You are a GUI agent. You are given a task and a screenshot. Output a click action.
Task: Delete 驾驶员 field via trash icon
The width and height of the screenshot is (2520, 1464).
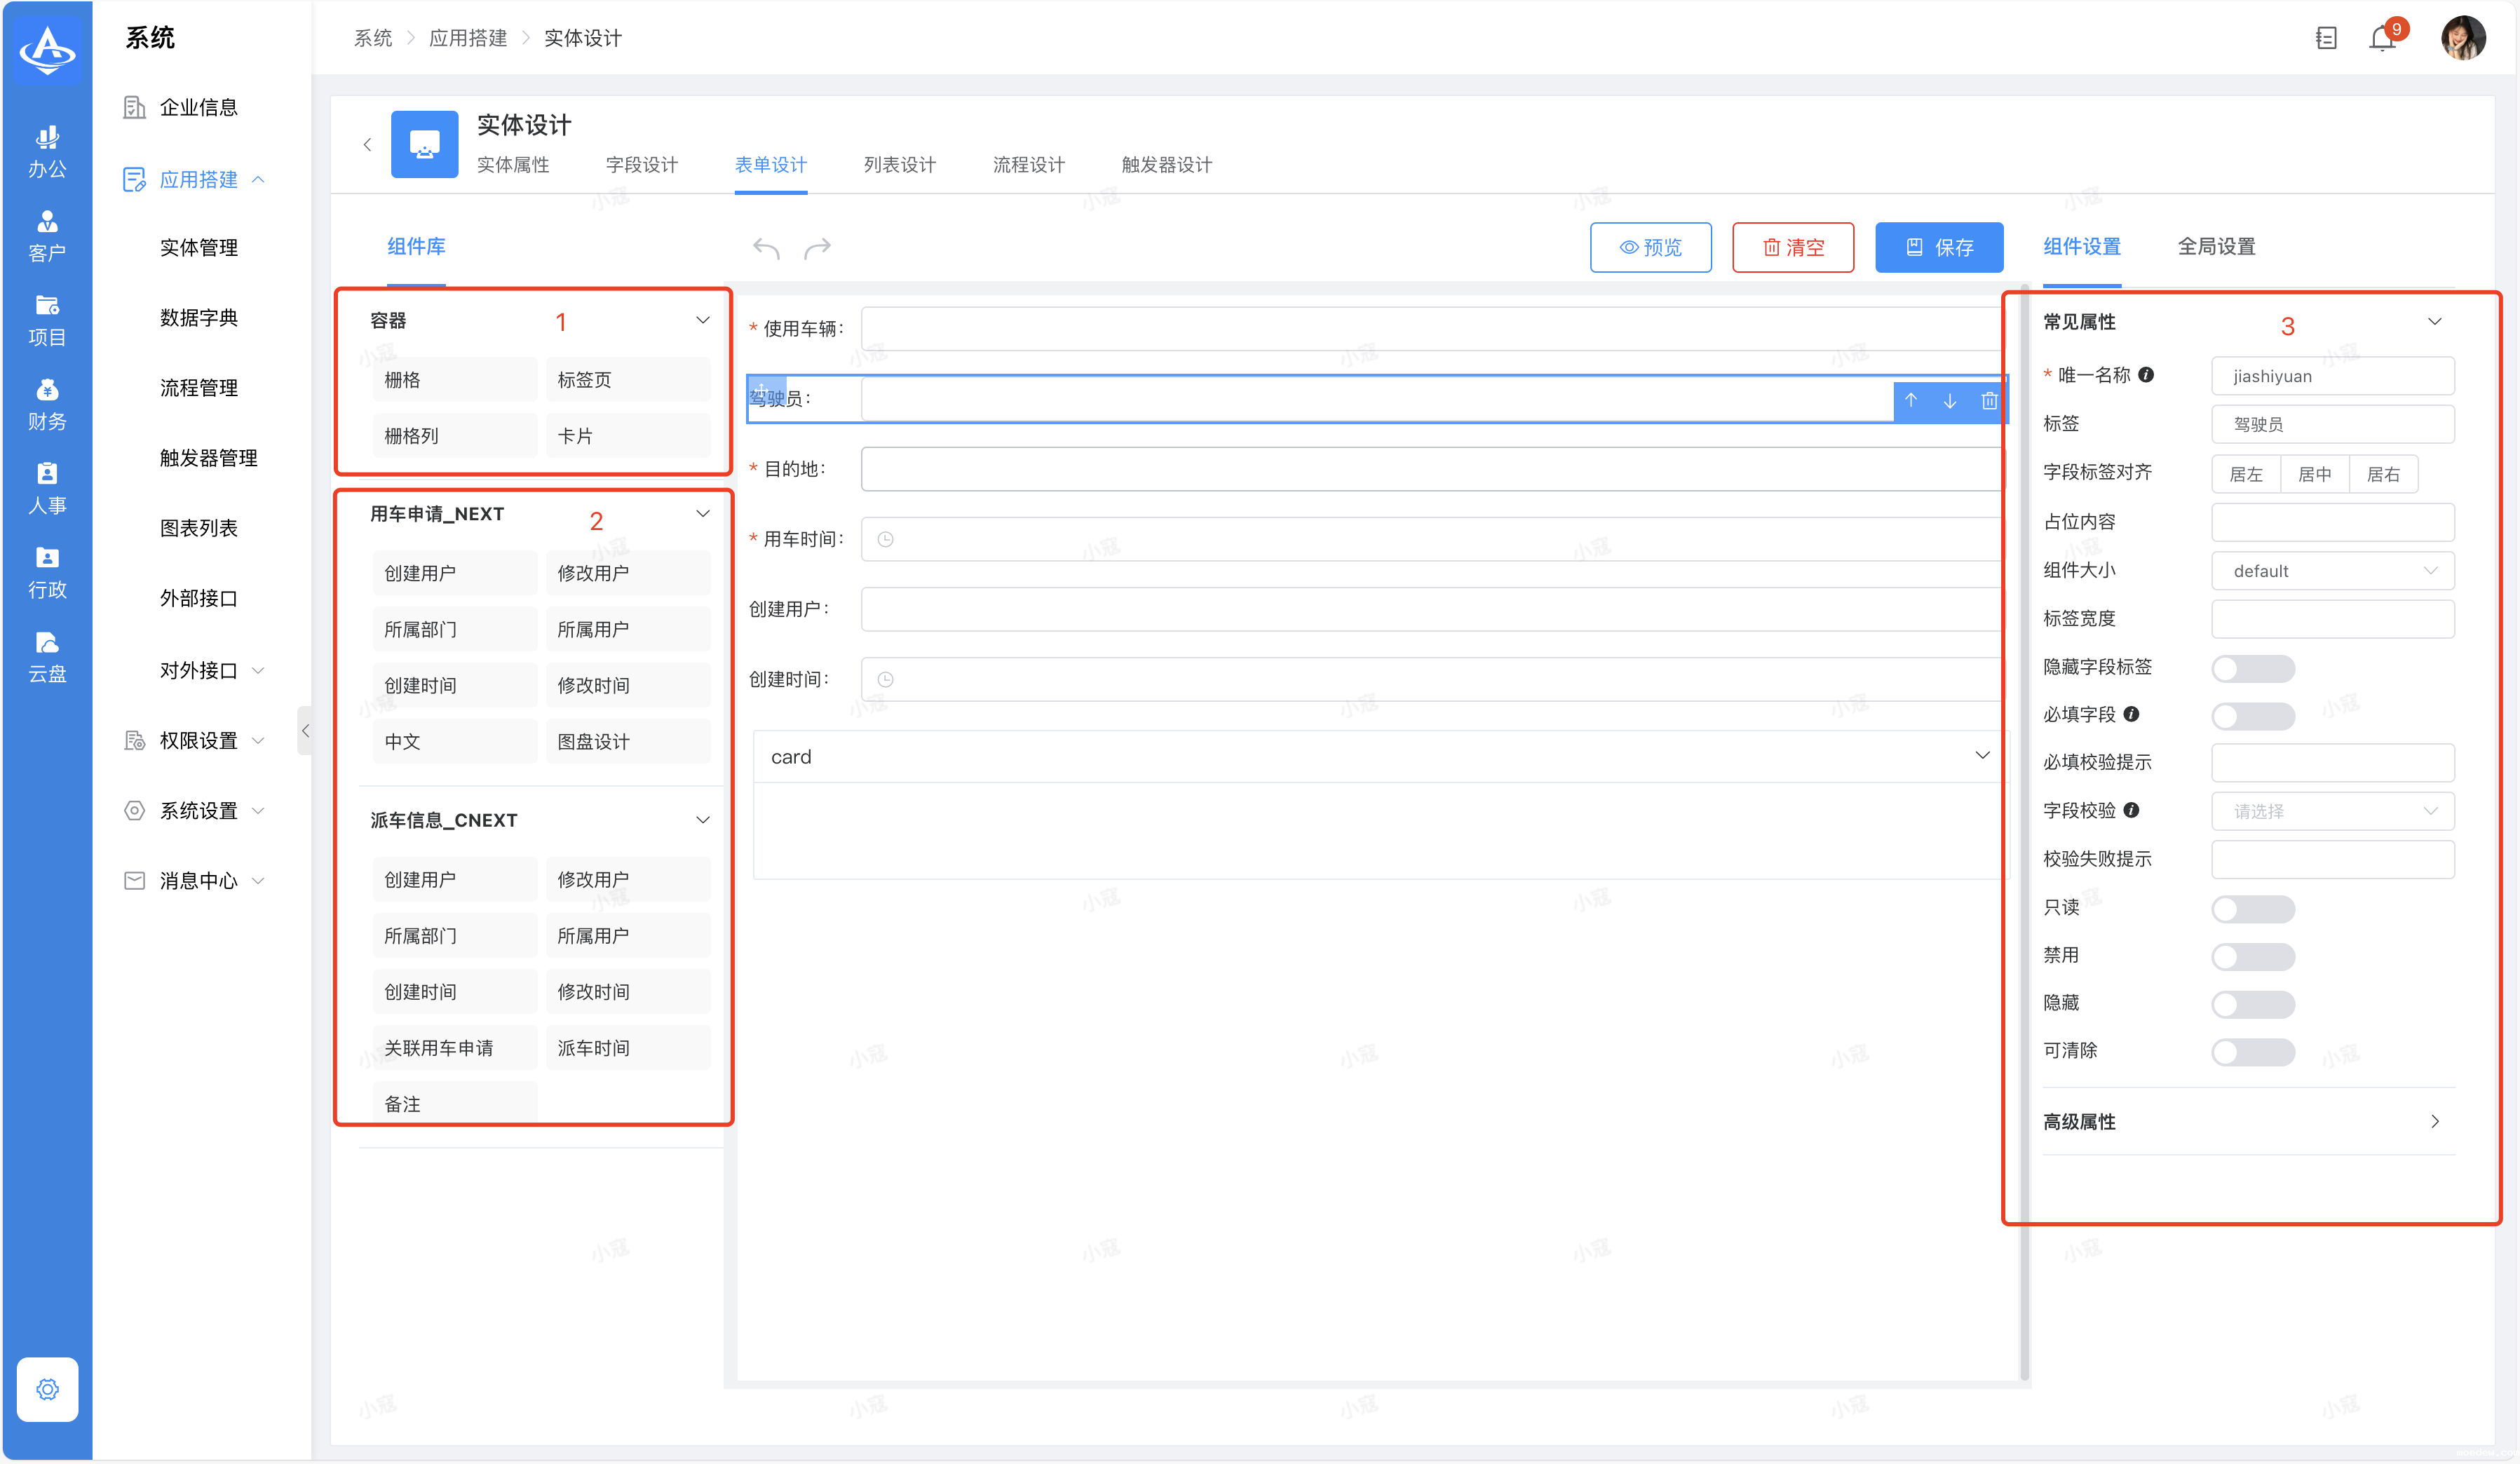tap(1989, 400)
